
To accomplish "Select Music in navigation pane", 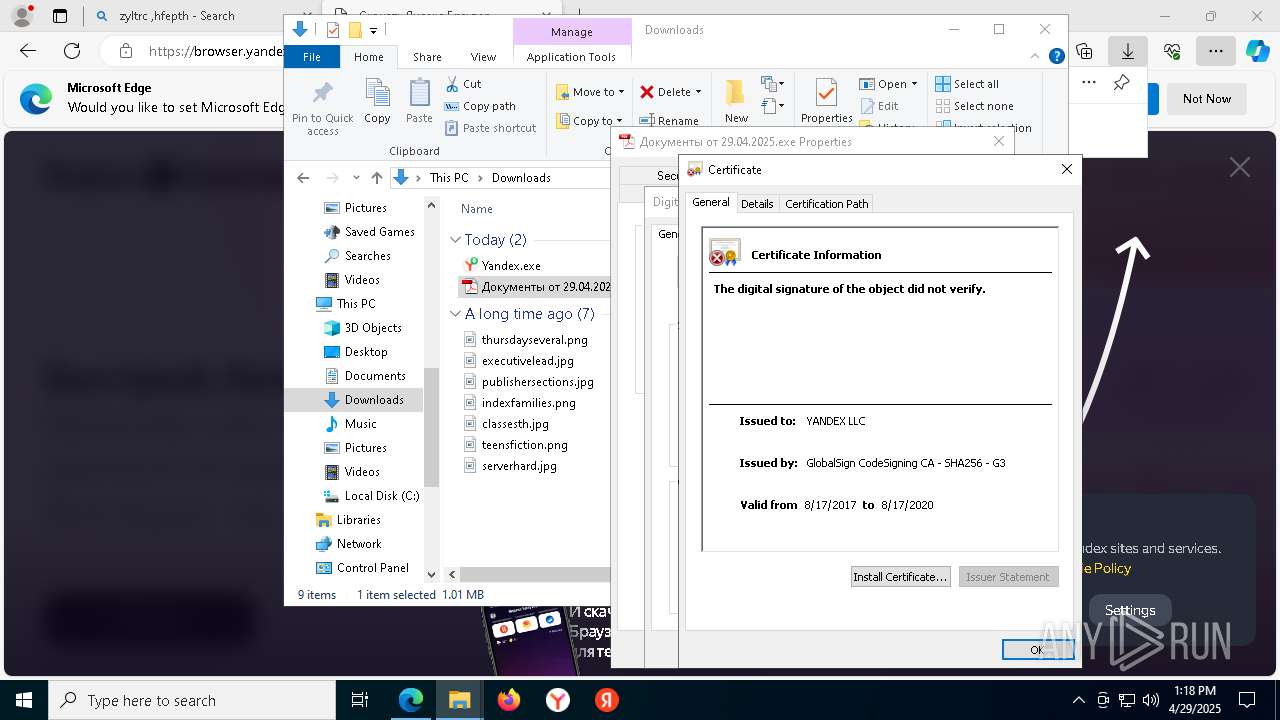I will (360, 424).
